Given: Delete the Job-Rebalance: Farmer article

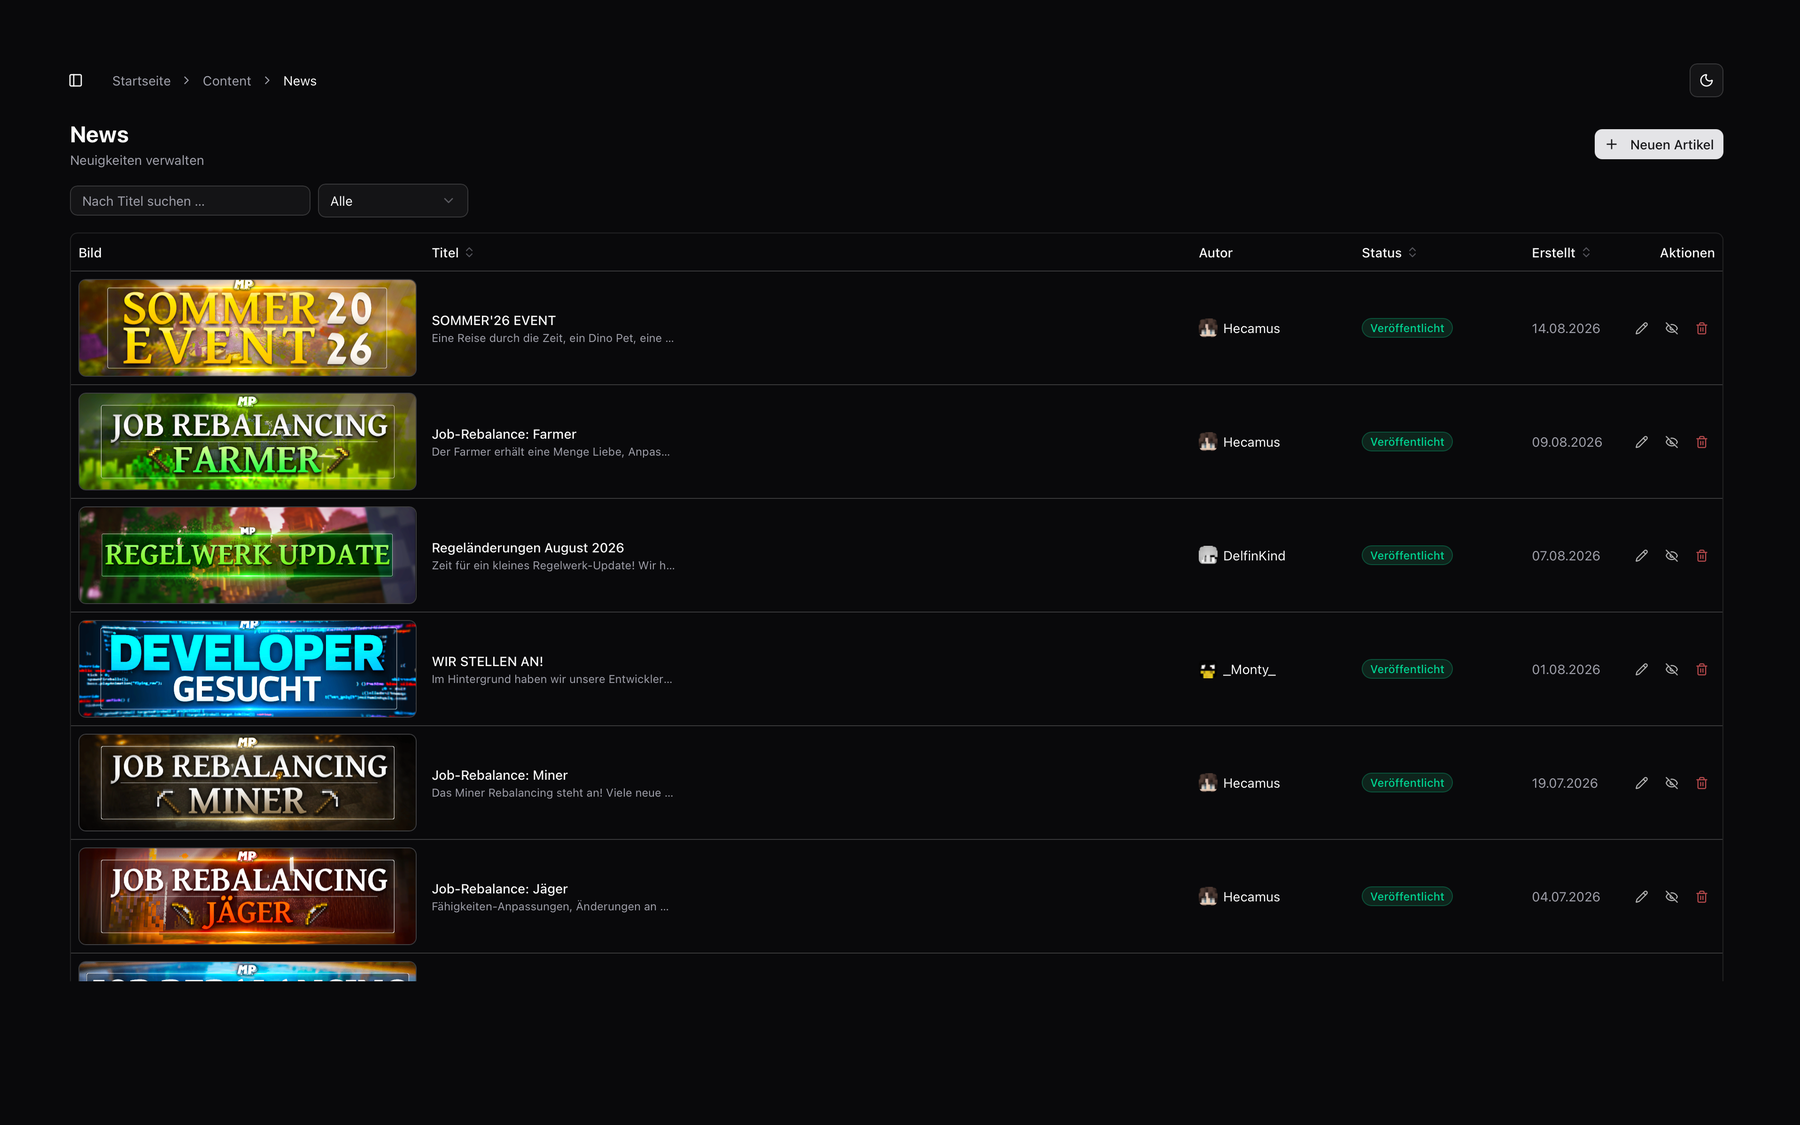Looking at the screenshot, I should click(1701, 442).
